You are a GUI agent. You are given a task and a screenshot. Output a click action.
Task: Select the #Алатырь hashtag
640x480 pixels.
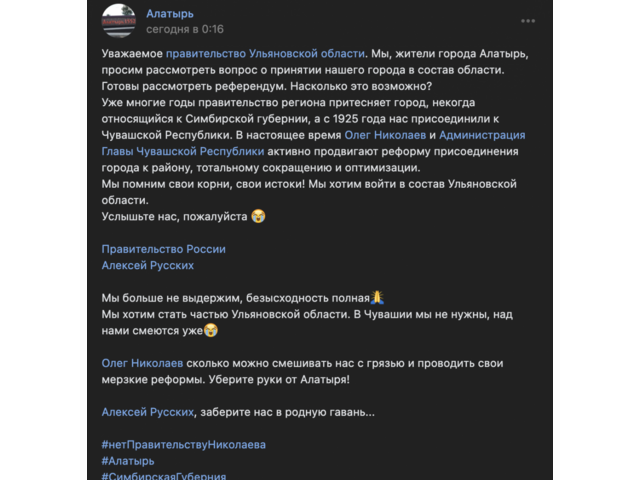tap(128, 460)
